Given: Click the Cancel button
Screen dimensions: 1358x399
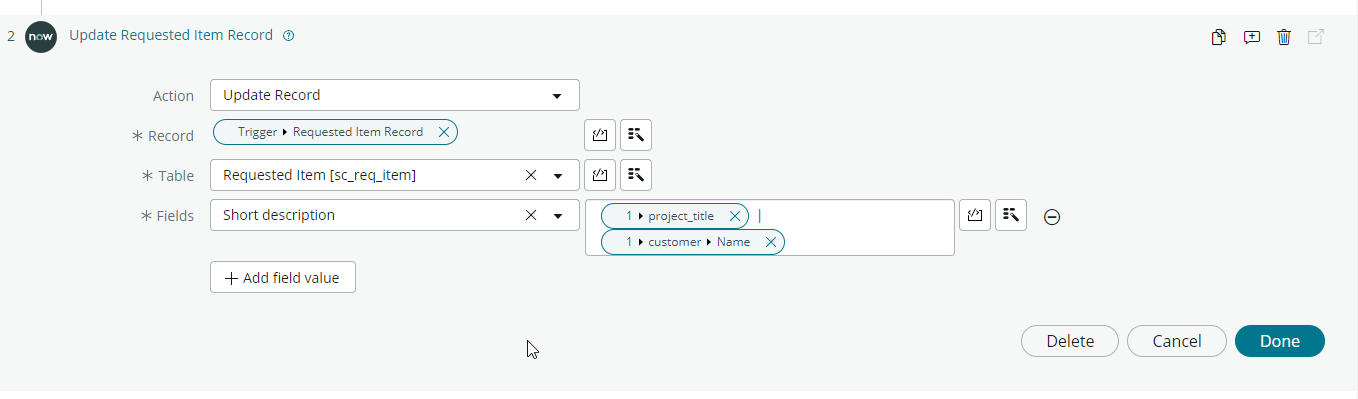Looking at the screenshot, I should (x=1177, y=341).
